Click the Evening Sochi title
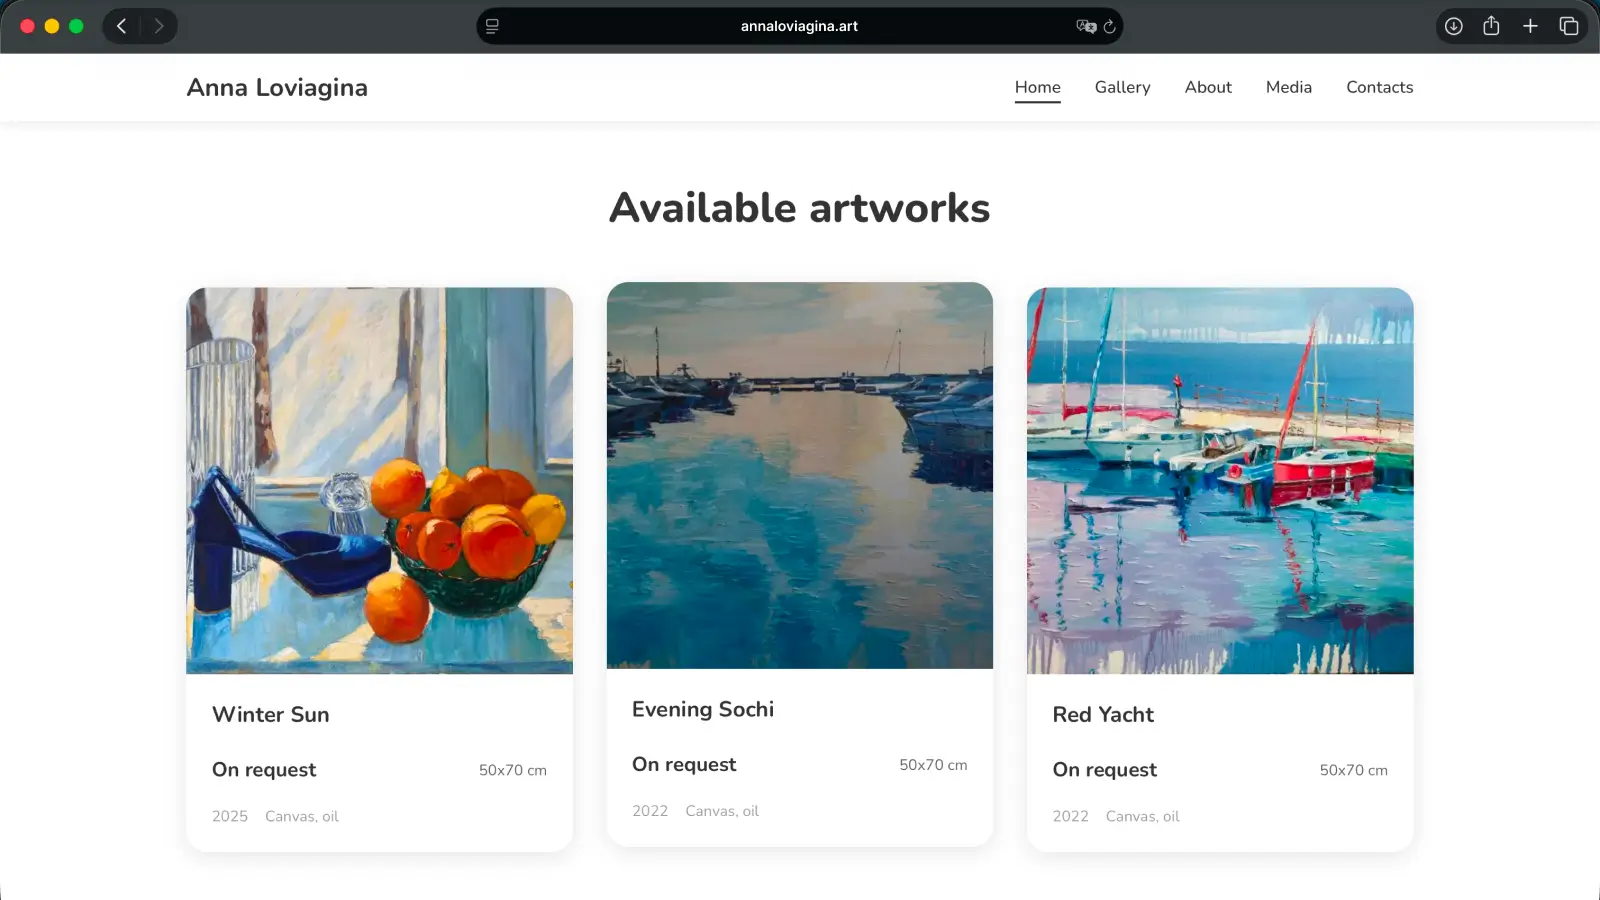The height and width of the screenshot is (900, 1600). [703, 709]
